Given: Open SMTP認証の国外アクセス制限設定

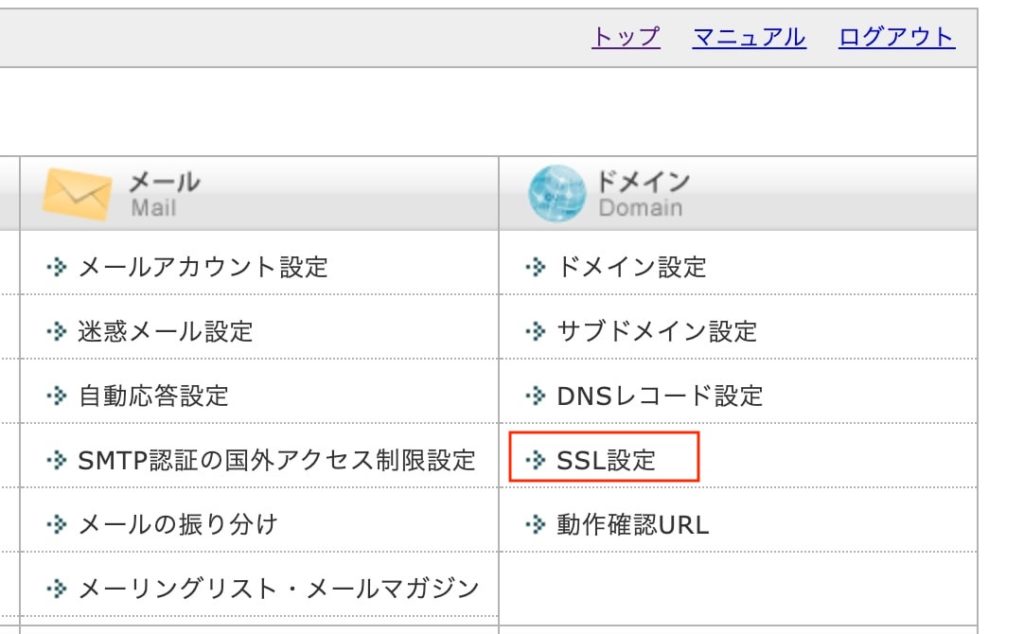Looking at the screenshot, I should 276,460.
